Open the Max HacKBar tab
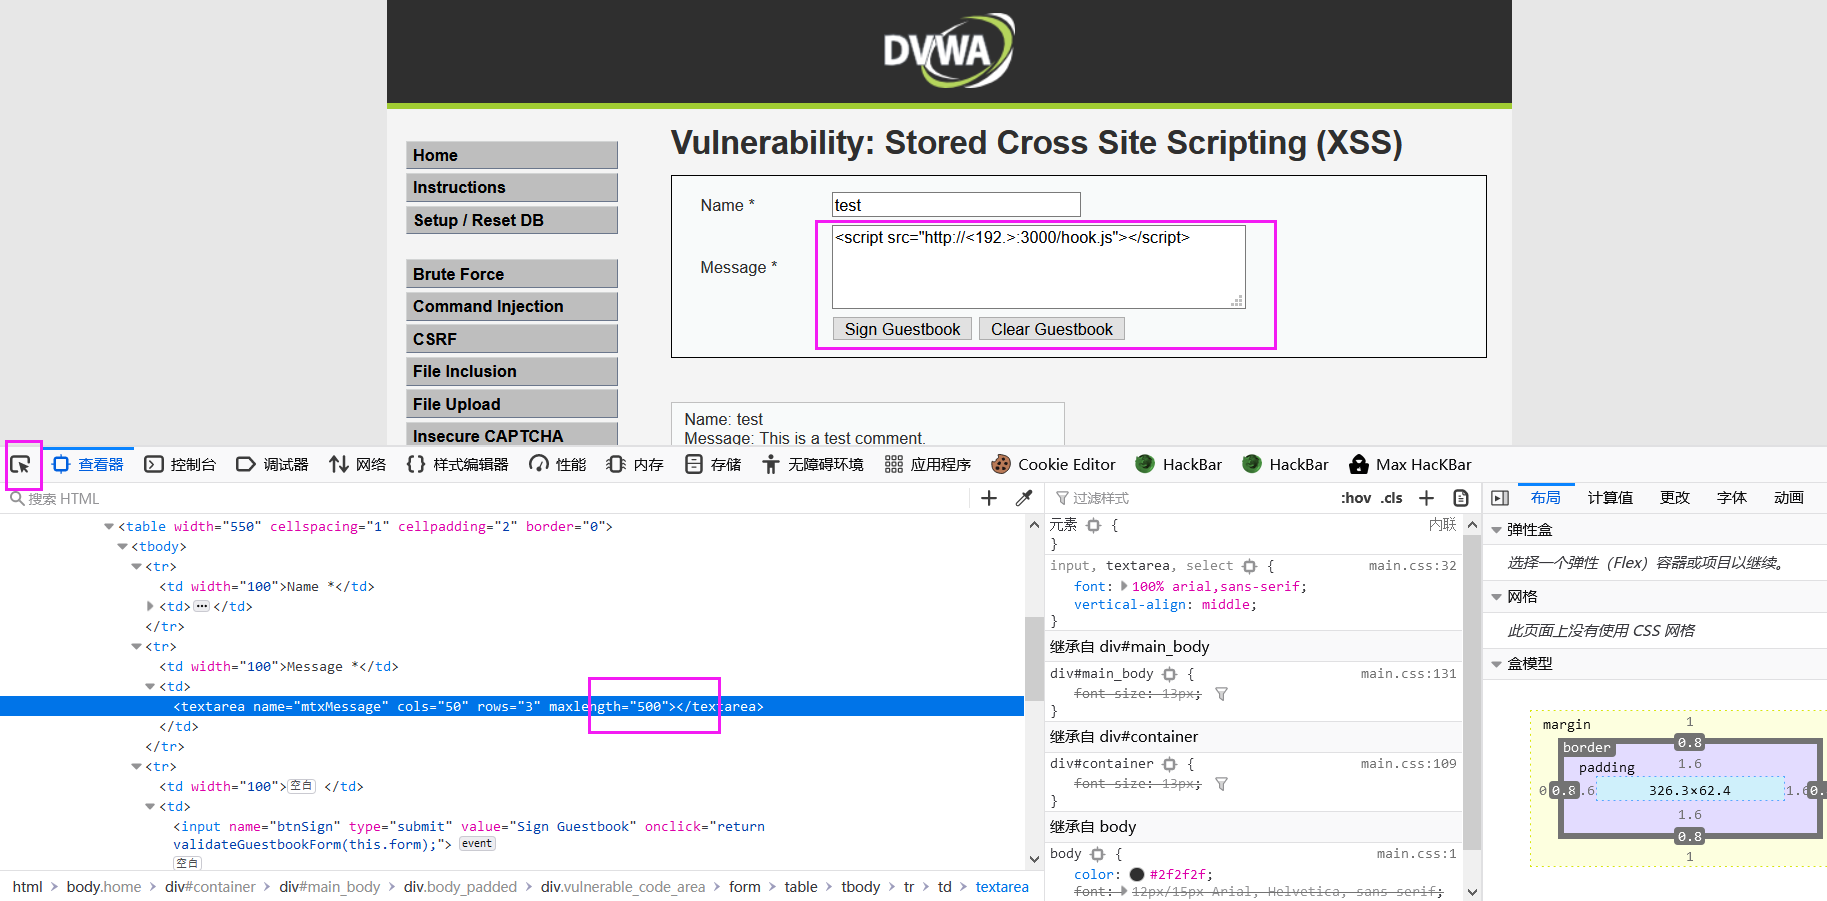1827x901 pixels. click(1410, 464)
